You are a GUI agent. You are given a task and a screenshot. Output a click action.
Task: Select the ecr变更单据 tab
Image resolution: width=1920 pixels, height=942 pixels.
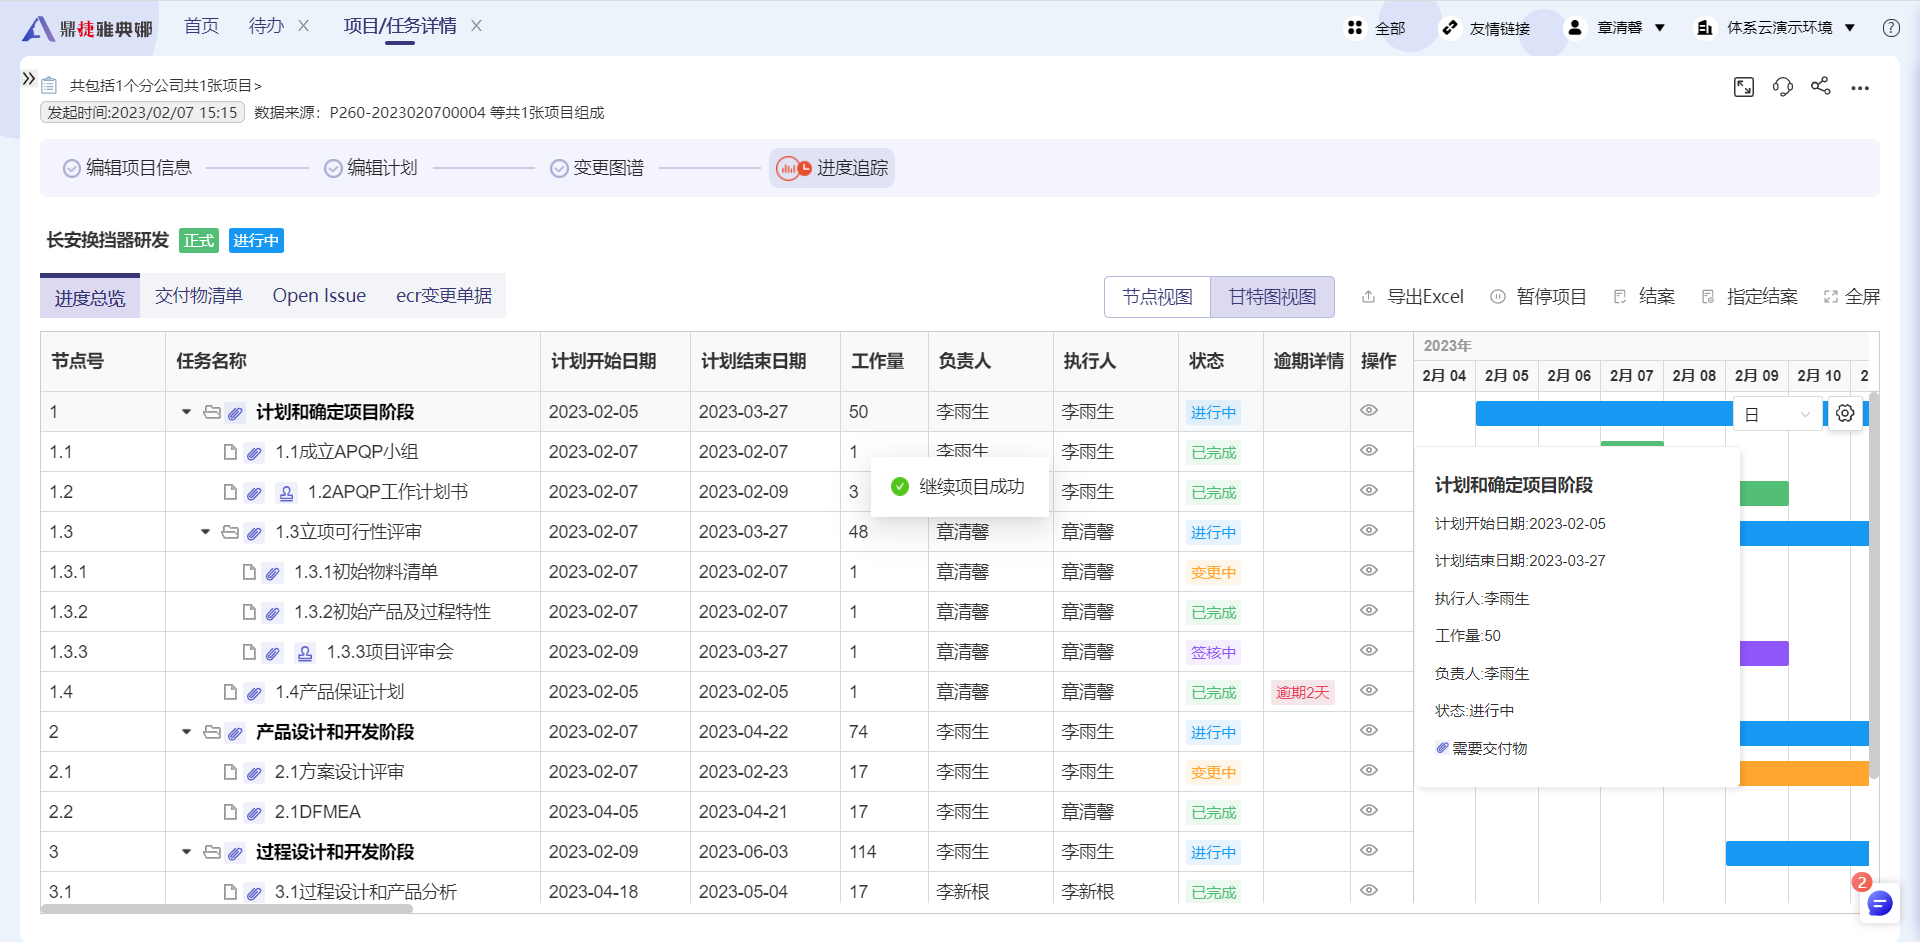click(444, 296)
